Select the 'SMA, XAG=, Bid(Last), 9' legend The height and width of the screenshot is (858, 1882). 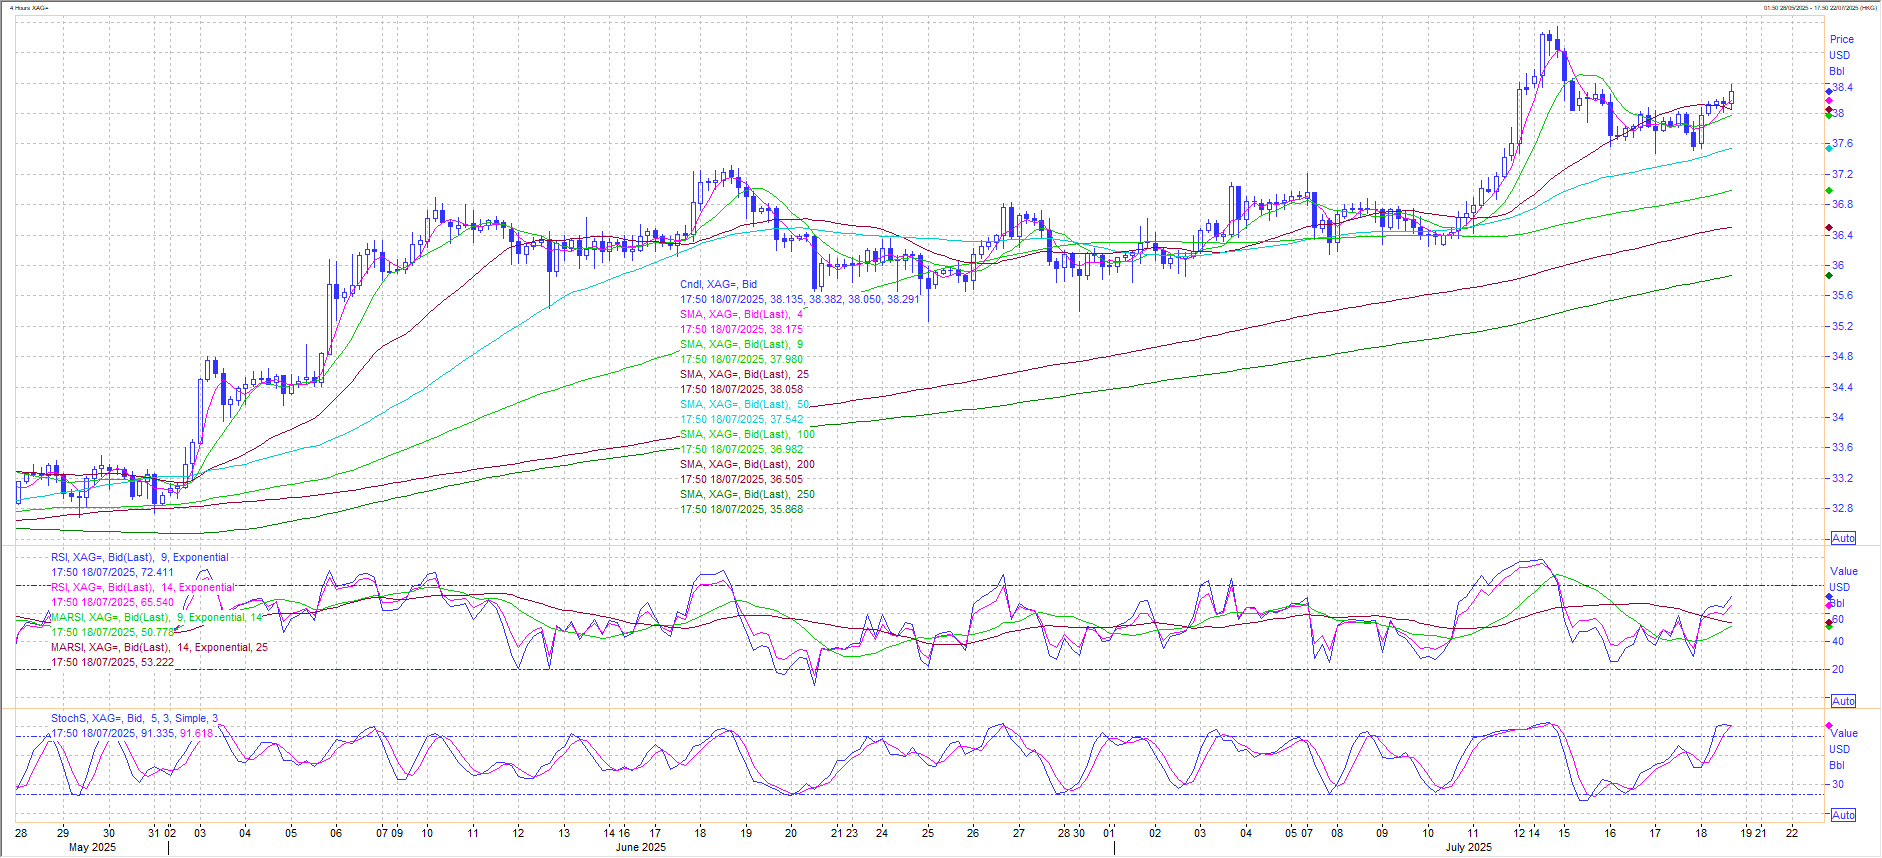(741, 344)
